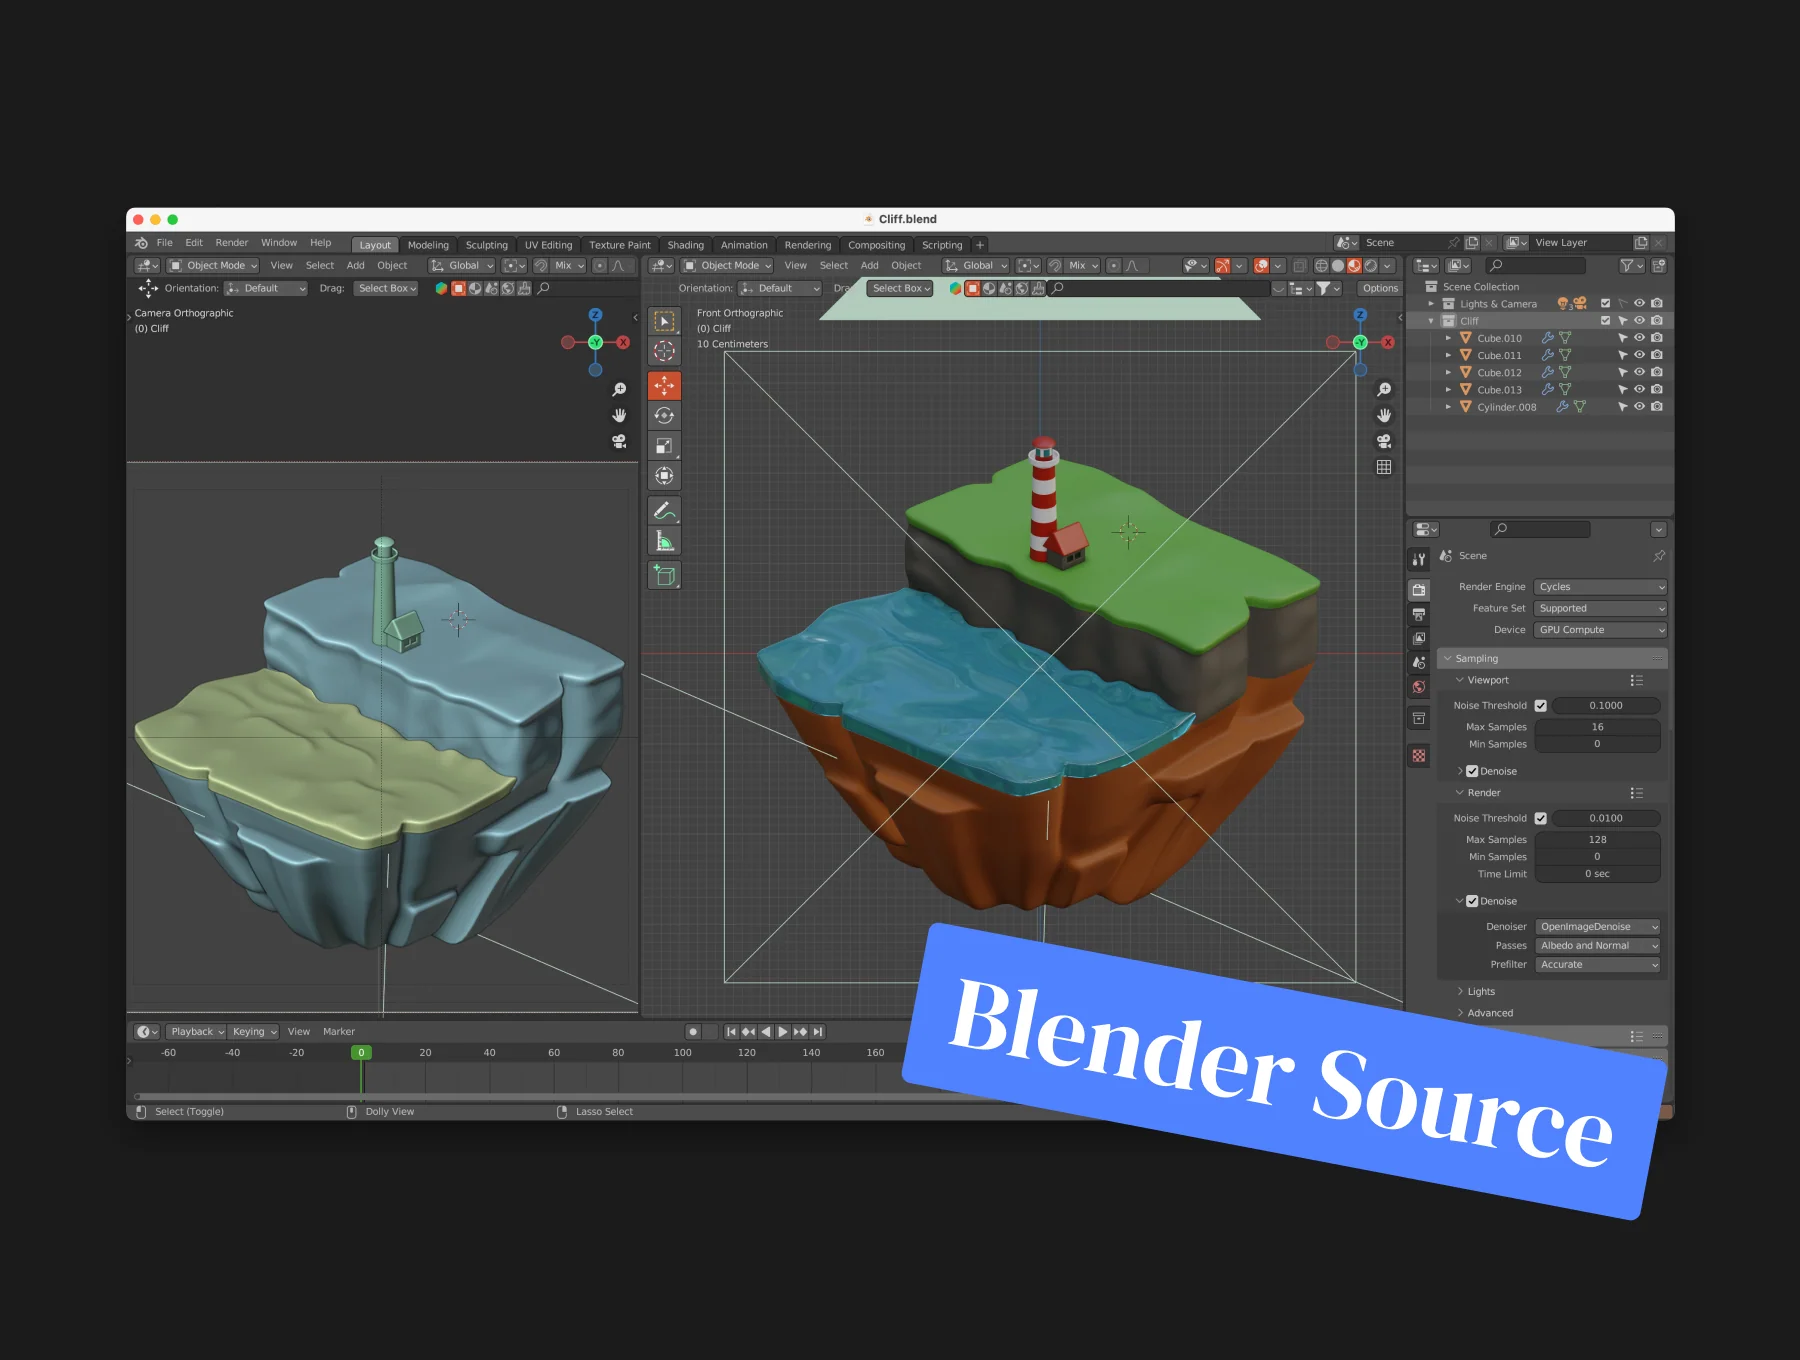
Task: Open Prefilter Accurate dropdown
Action: (1598, 965)
